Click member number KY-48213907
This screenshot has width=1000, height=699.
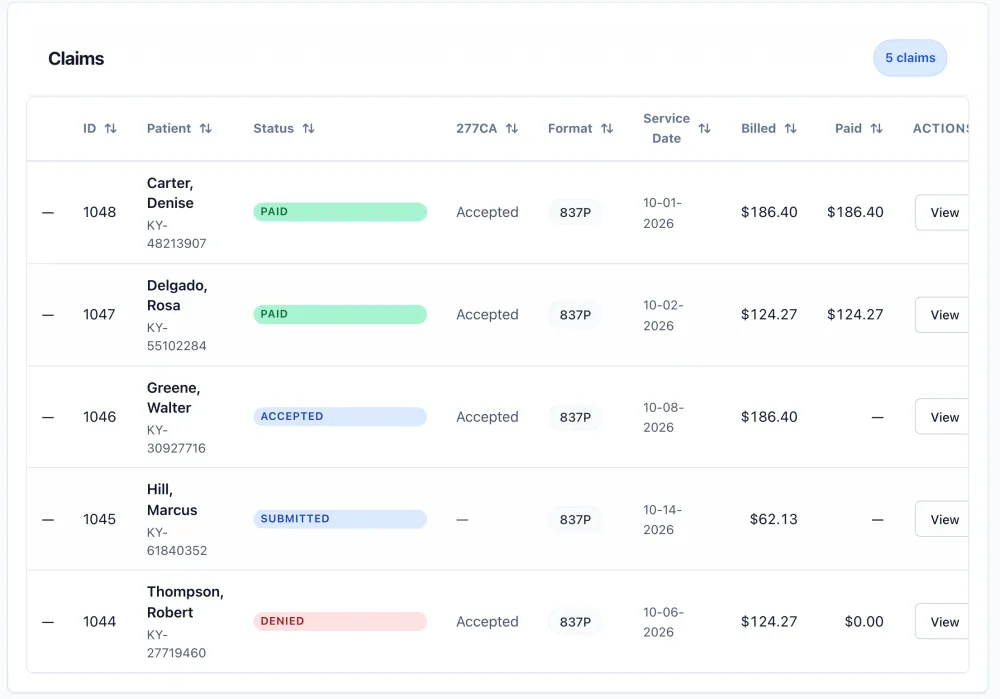177,234
